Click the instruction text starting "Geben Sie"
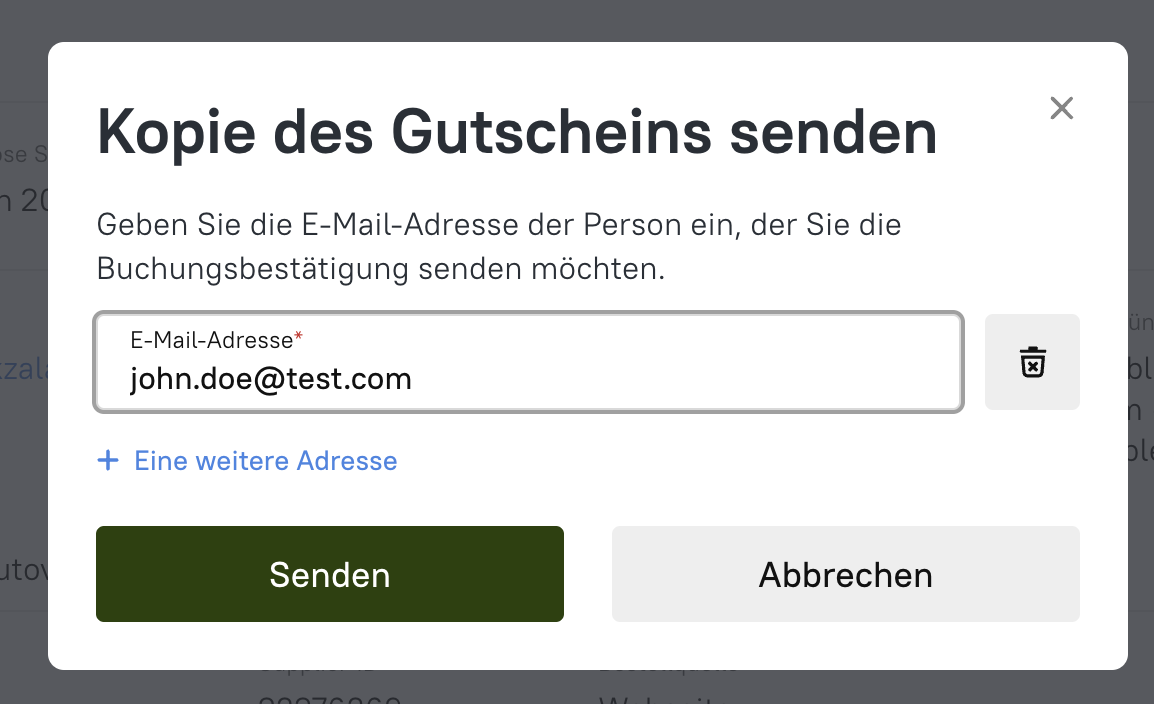The height and width of the screenshot is (704, 1154). tap(499, 224)
